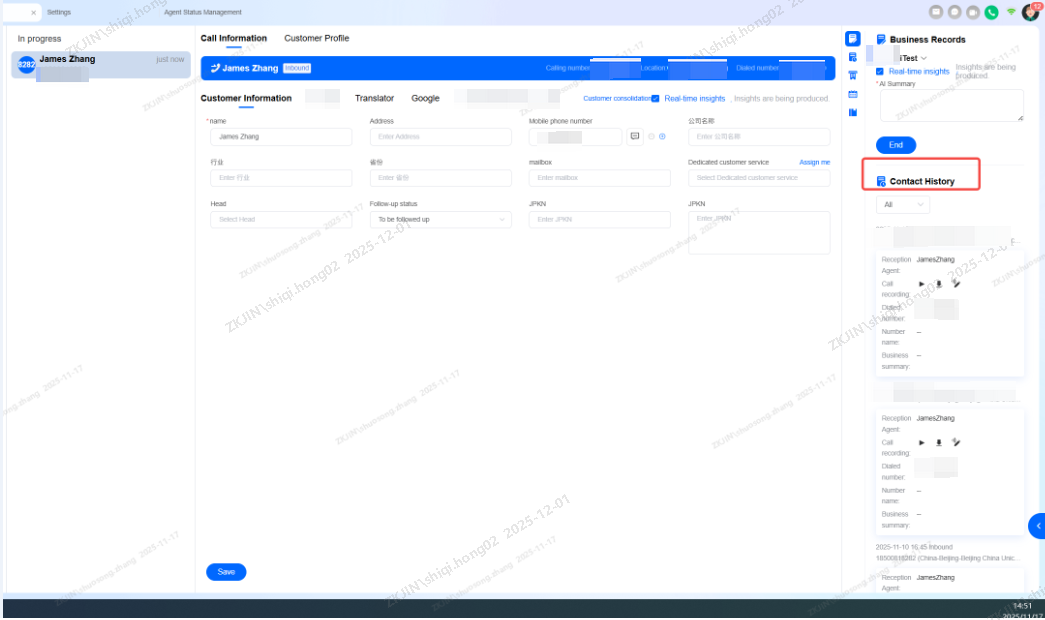The height and width of the screenshot is (620, 1045).
Task: Click the blue Save button
Action: (x=226, y=572)
